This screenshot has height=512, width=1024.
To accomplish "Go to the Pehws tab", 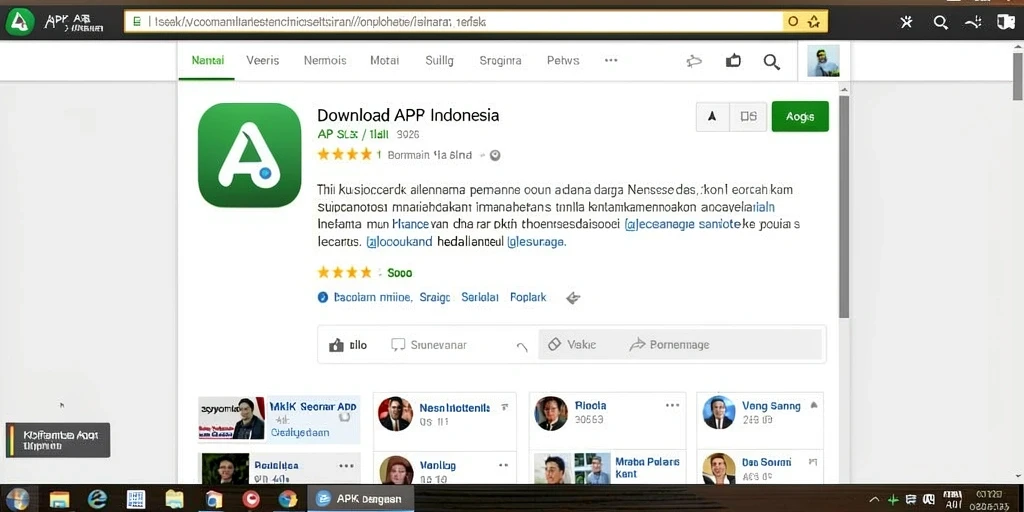I will (563, 60).
